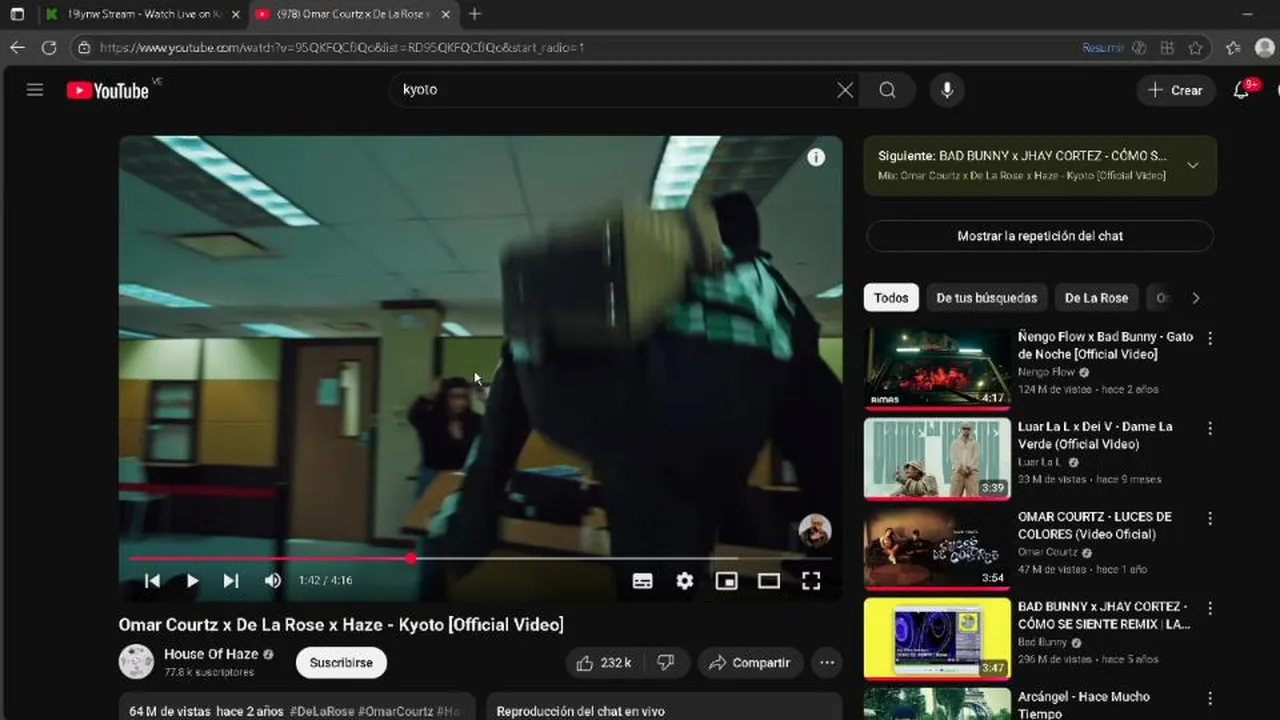Open the channel watermark on video

coord(815,531)
